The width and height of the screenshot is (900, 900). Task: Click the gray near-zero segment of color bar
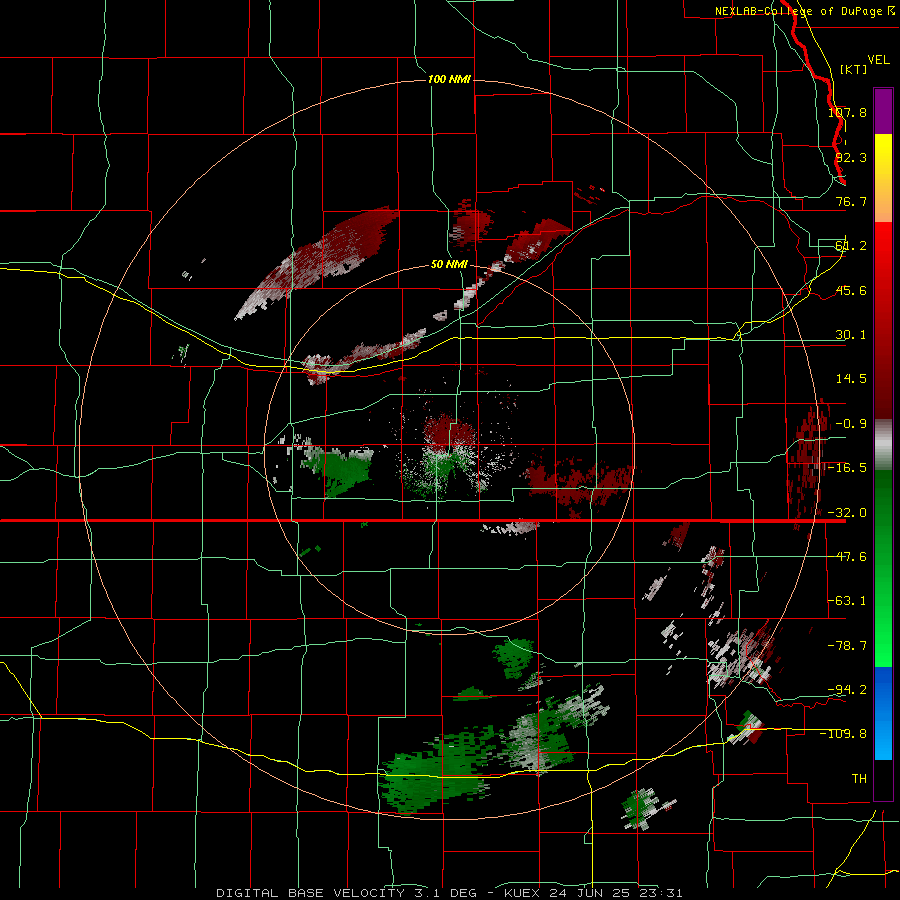(x=883, y=445)
